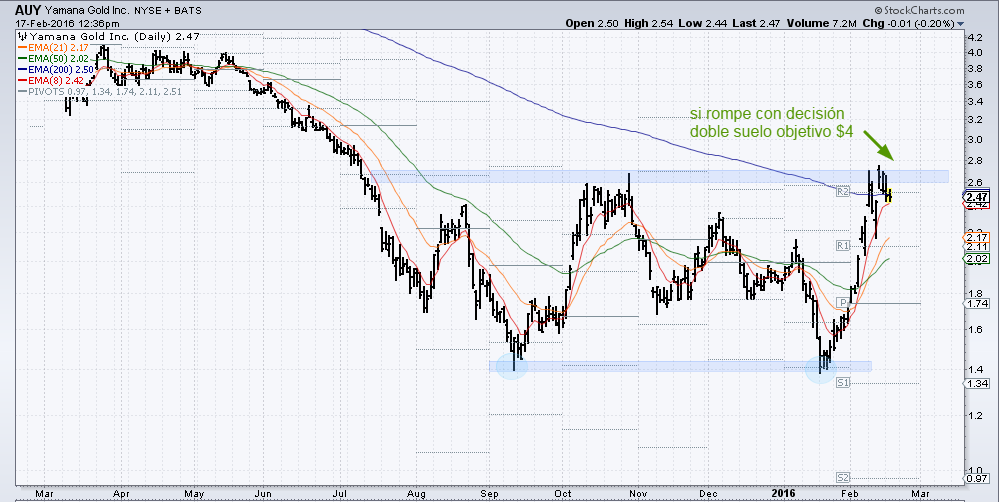Click the Dec label on date axis
Screen dimensions: 999x502
tap(708, 494)
